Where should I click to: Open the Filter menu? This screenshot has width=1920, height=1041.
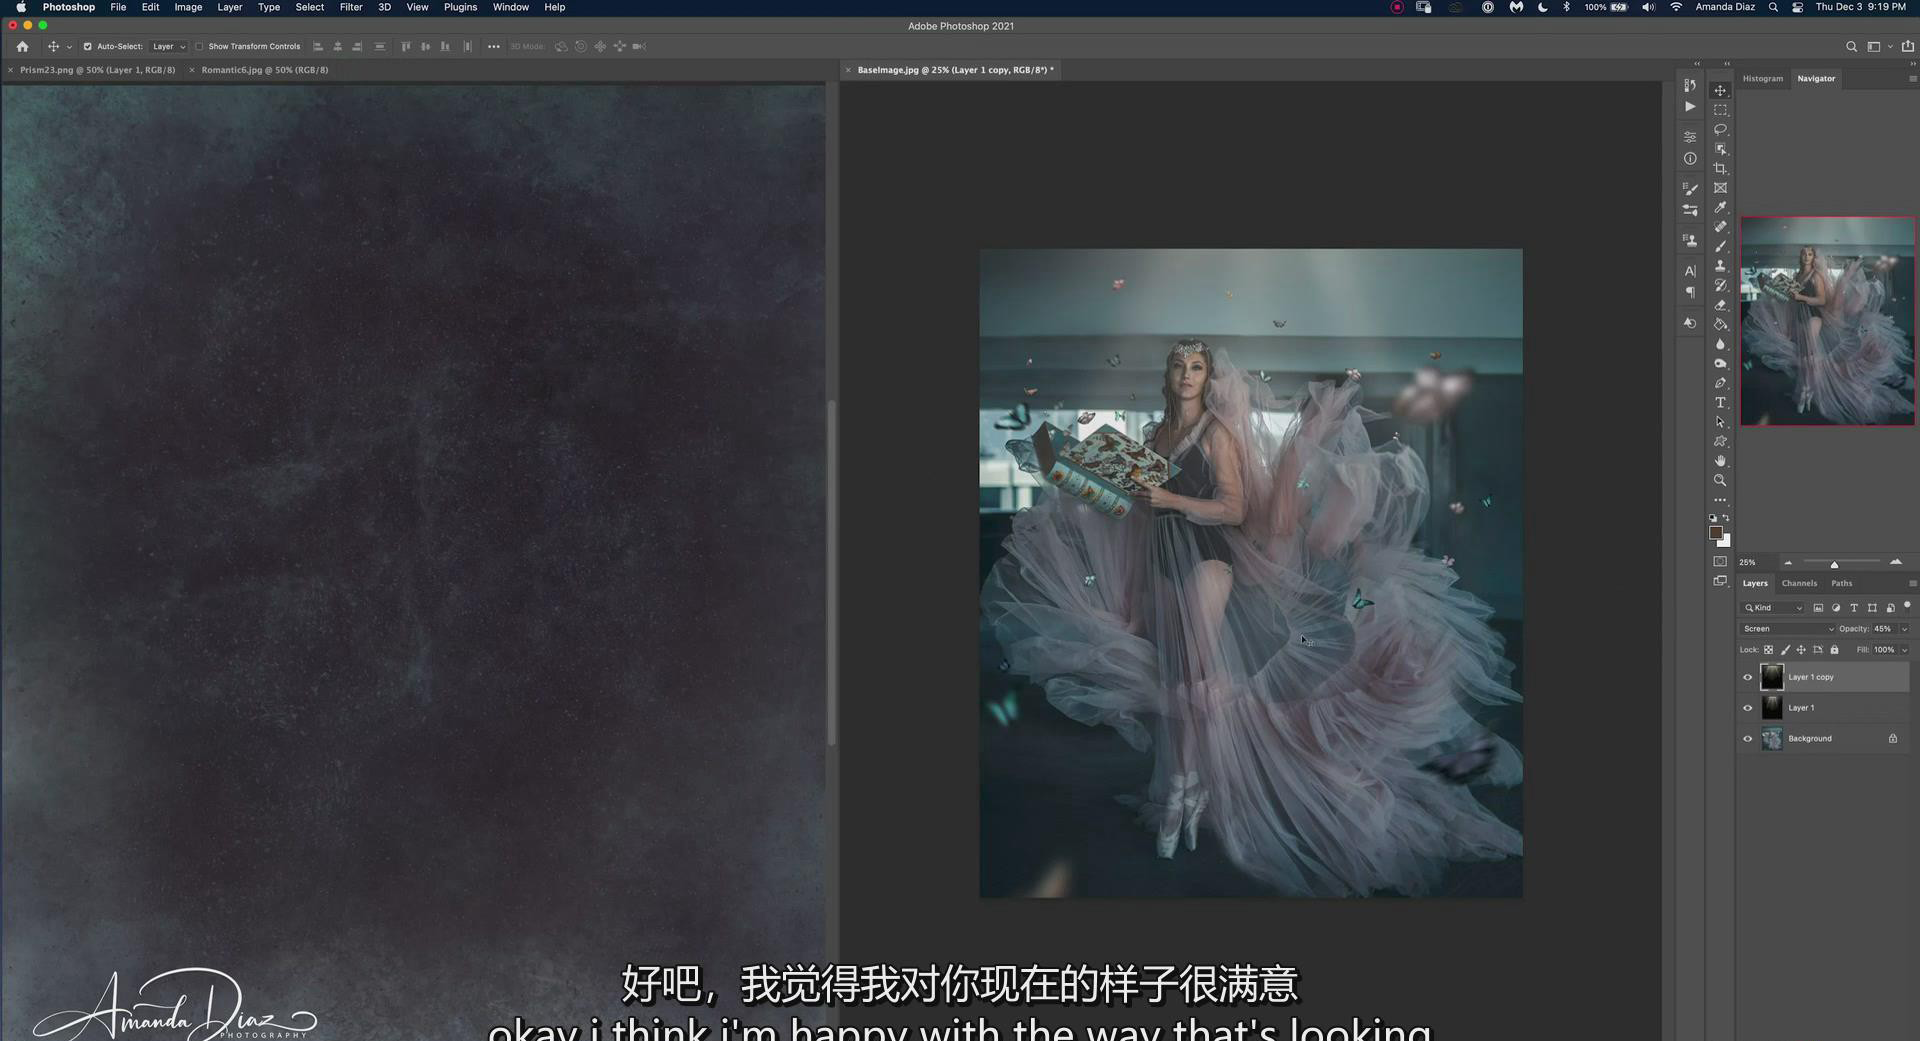tap(350, 7)
